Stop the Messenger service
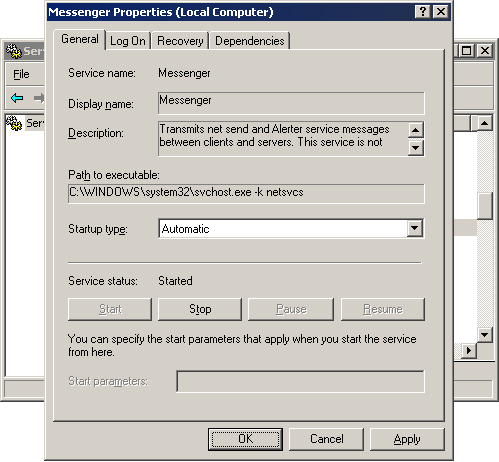 200,309
